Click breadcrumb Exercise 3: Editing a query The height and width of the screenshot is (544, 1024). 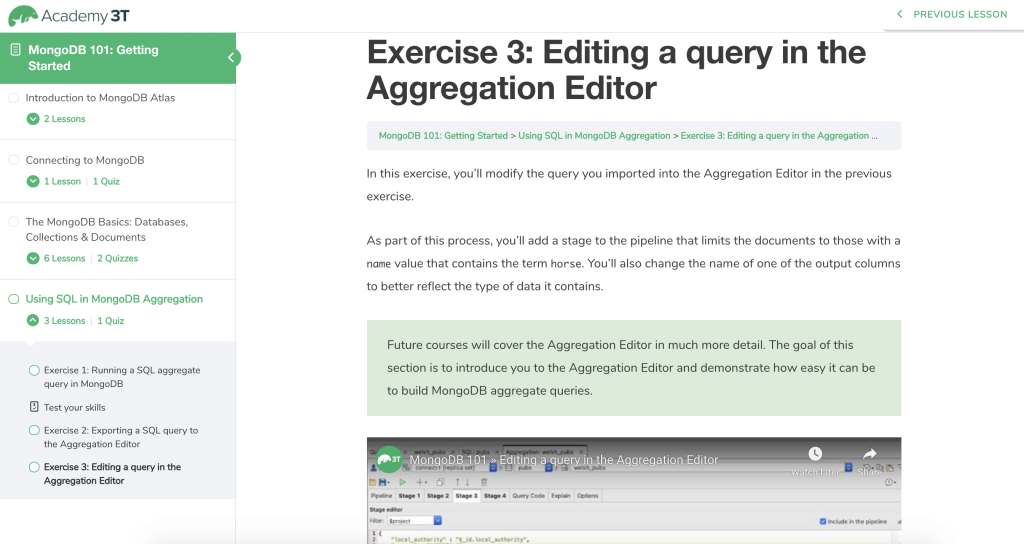coord(779,136)
